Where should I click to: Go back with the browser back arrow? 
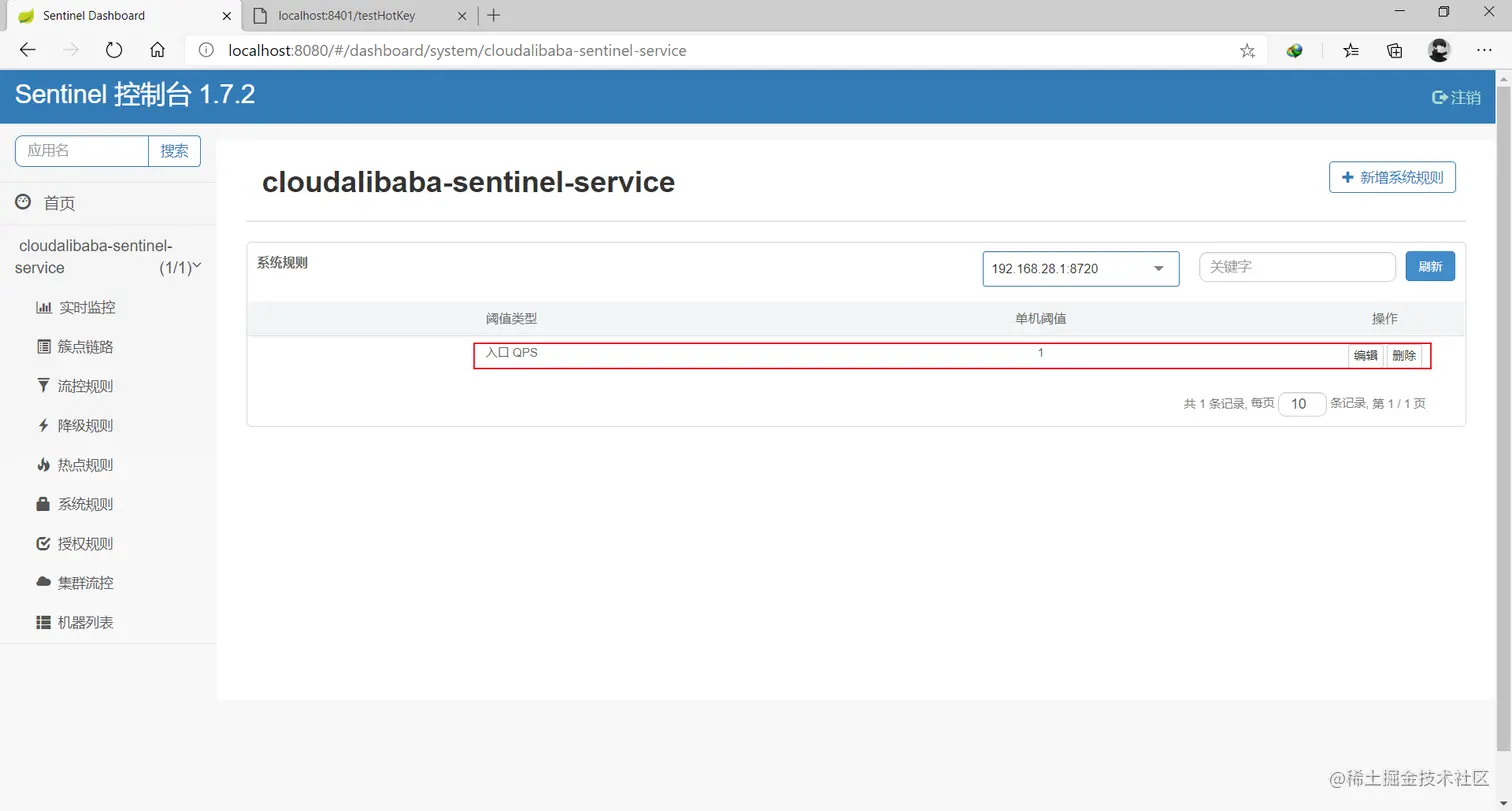click(27, 50)
